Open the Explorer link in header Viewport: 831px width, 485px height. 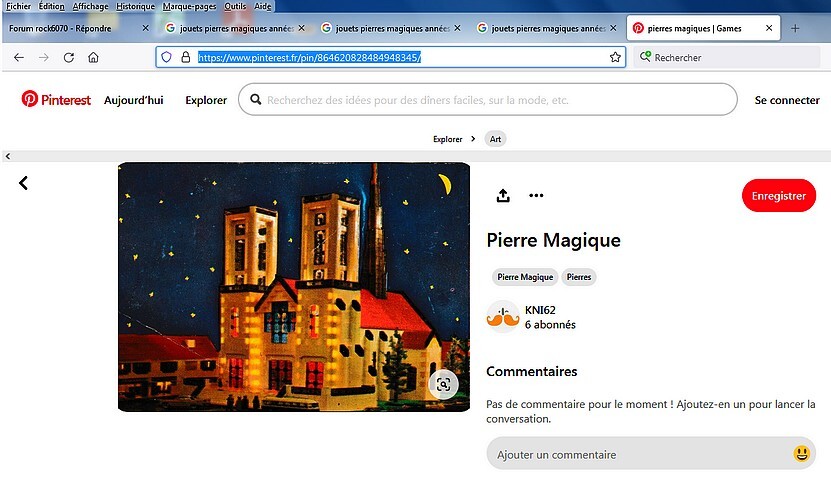(206, 100)
